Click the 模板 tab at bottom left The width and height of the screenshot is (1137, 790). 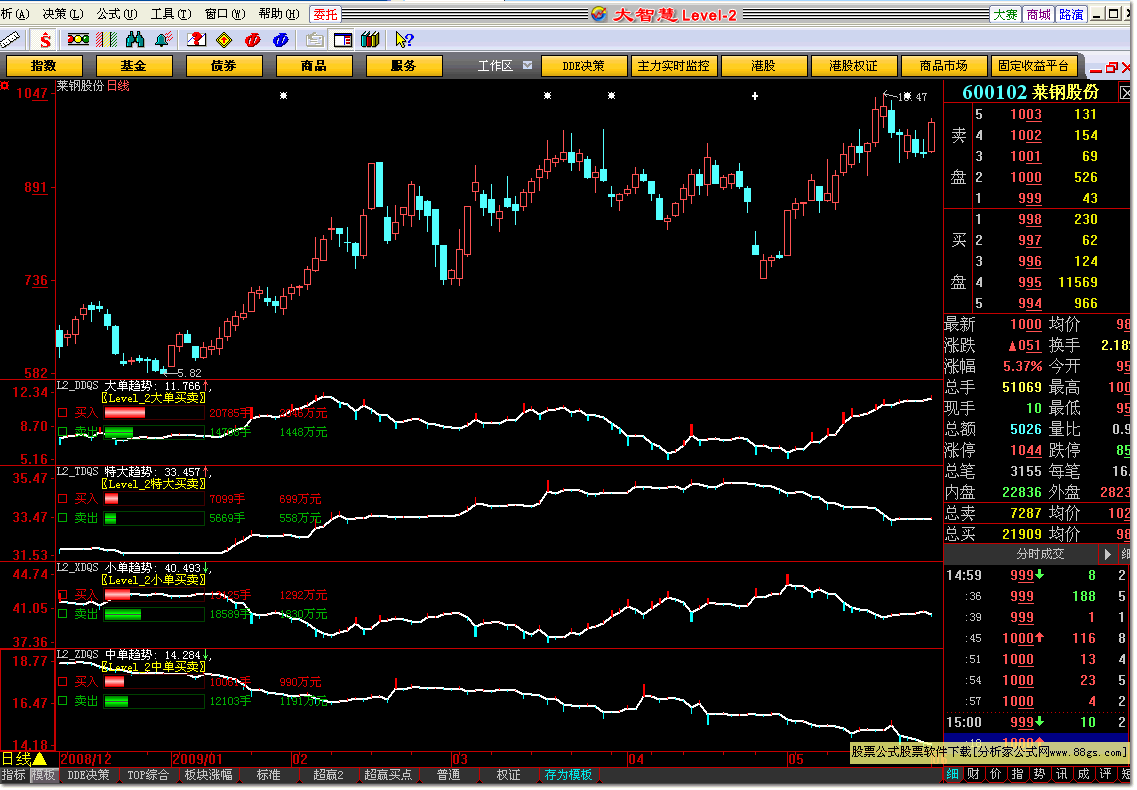point(43,775)
